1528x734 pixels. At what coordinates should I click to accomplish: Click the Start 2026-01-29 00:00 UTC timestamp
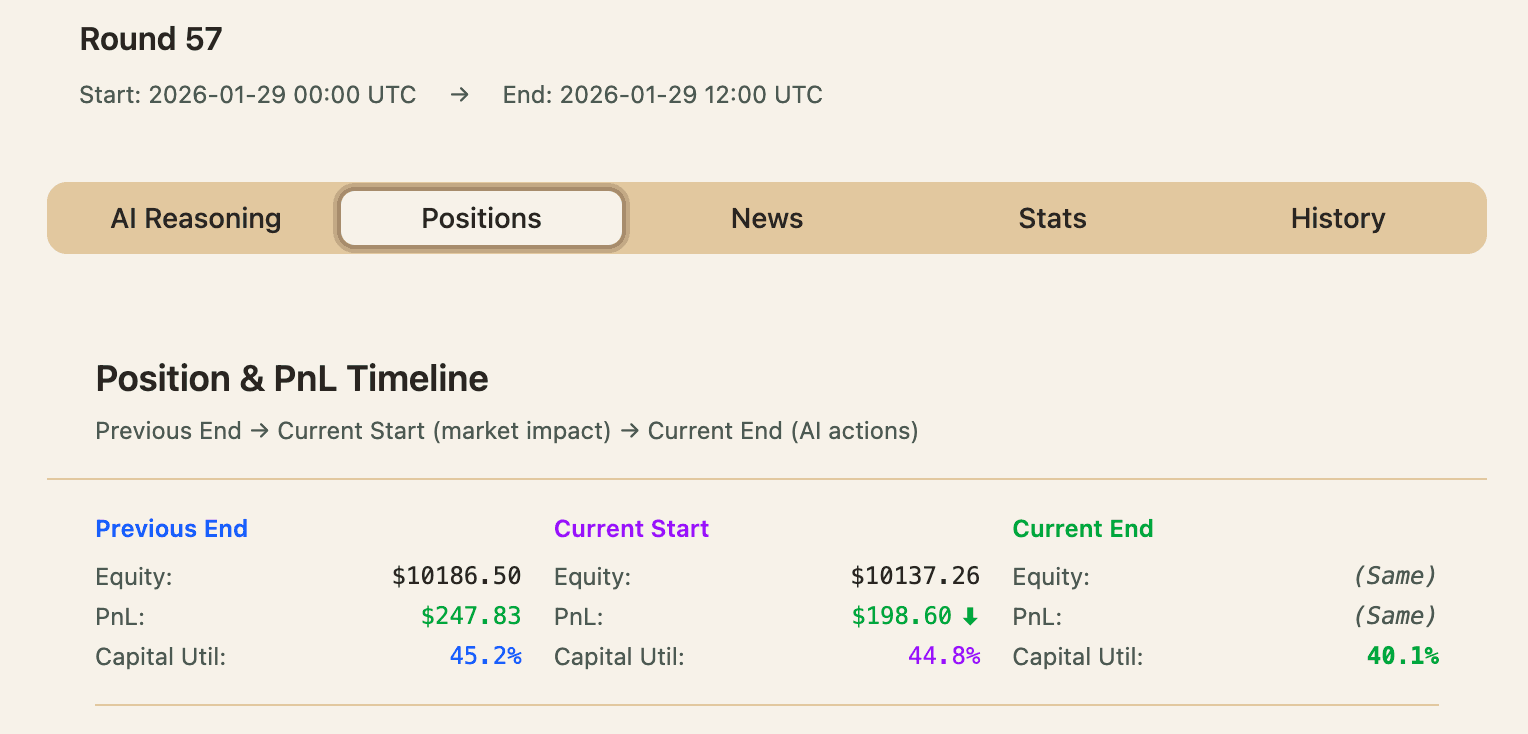click(x=248, y=95)
